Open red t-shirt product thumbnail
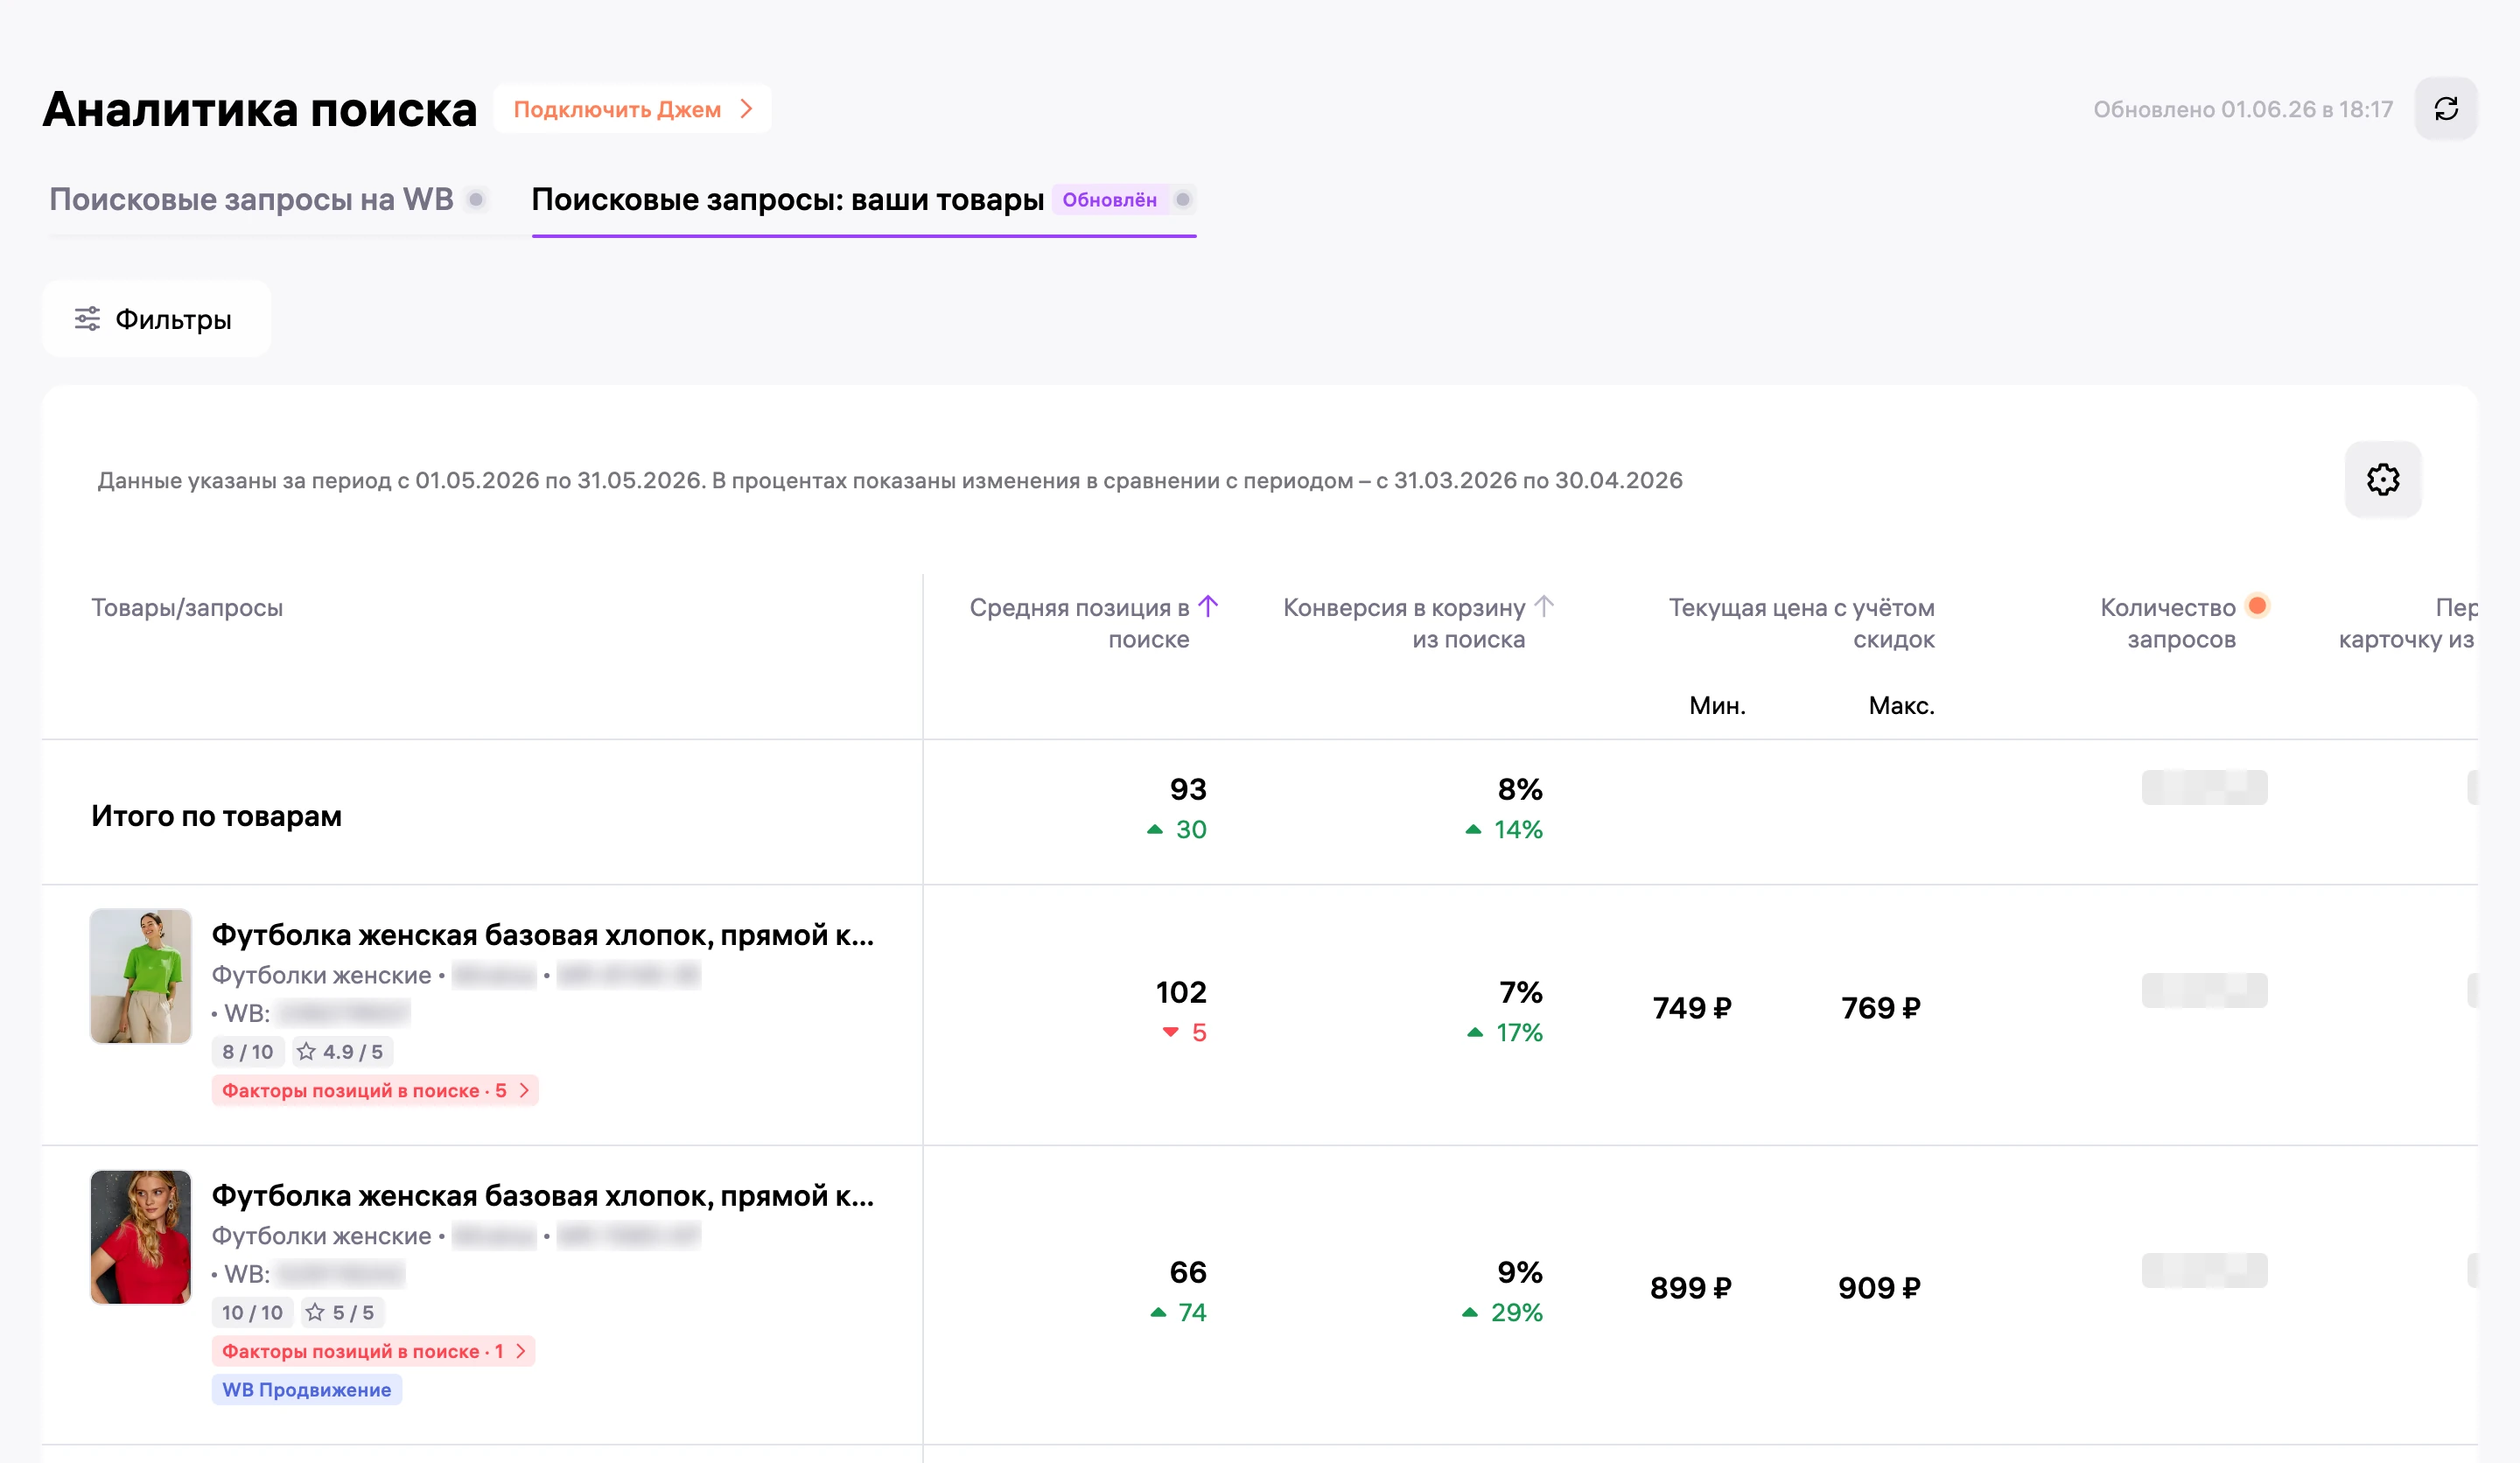The width and height of the screenshot is (2520, 1463). (141, 1237)
